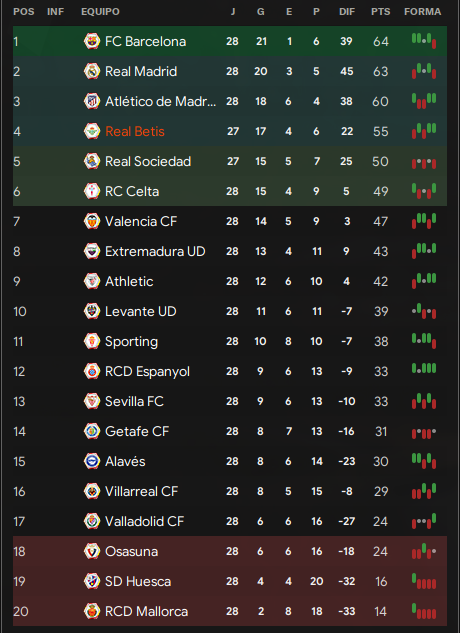Sort table by PTS column header
The image size is (460, 633).
[x=380, y=12]
